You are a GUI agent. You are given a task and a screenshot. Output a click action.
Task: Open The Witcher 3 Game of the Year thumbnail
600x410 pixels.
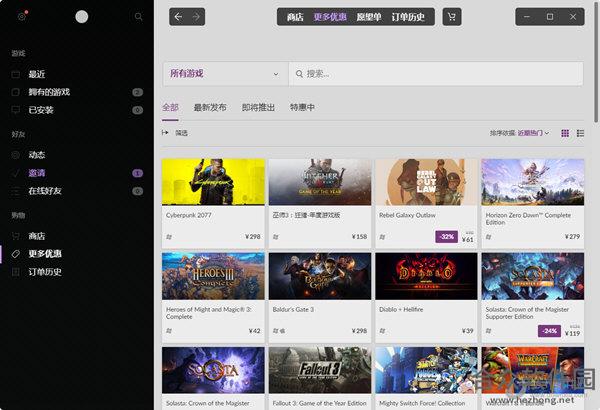coord(320,182)
